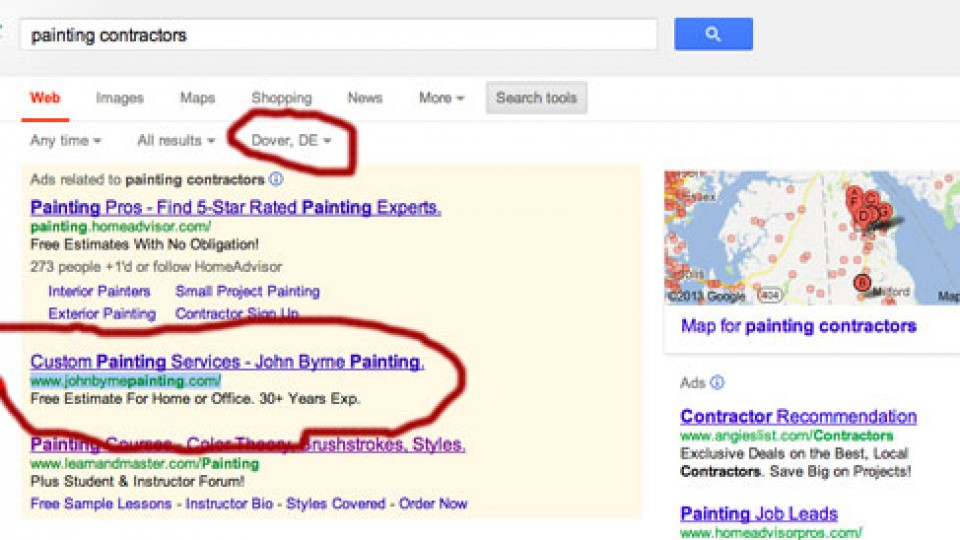Click the painting.homeadvisor.com URL

point(121,227)
